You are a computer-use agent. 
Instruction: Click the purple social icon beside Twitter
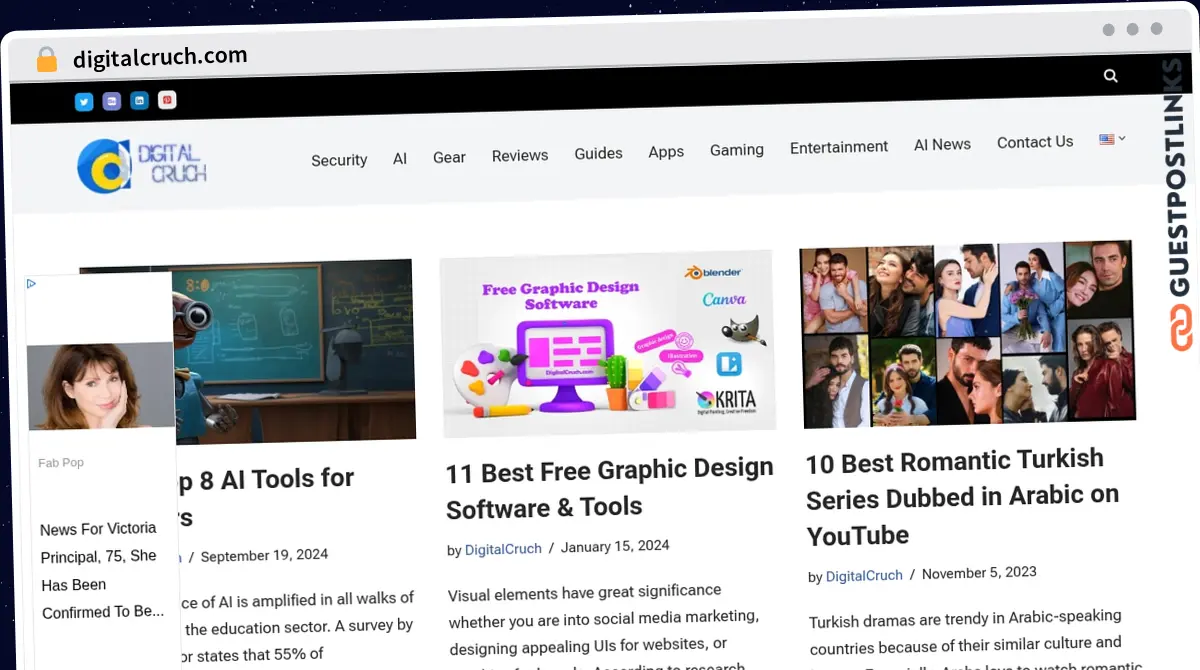[112, 101]
